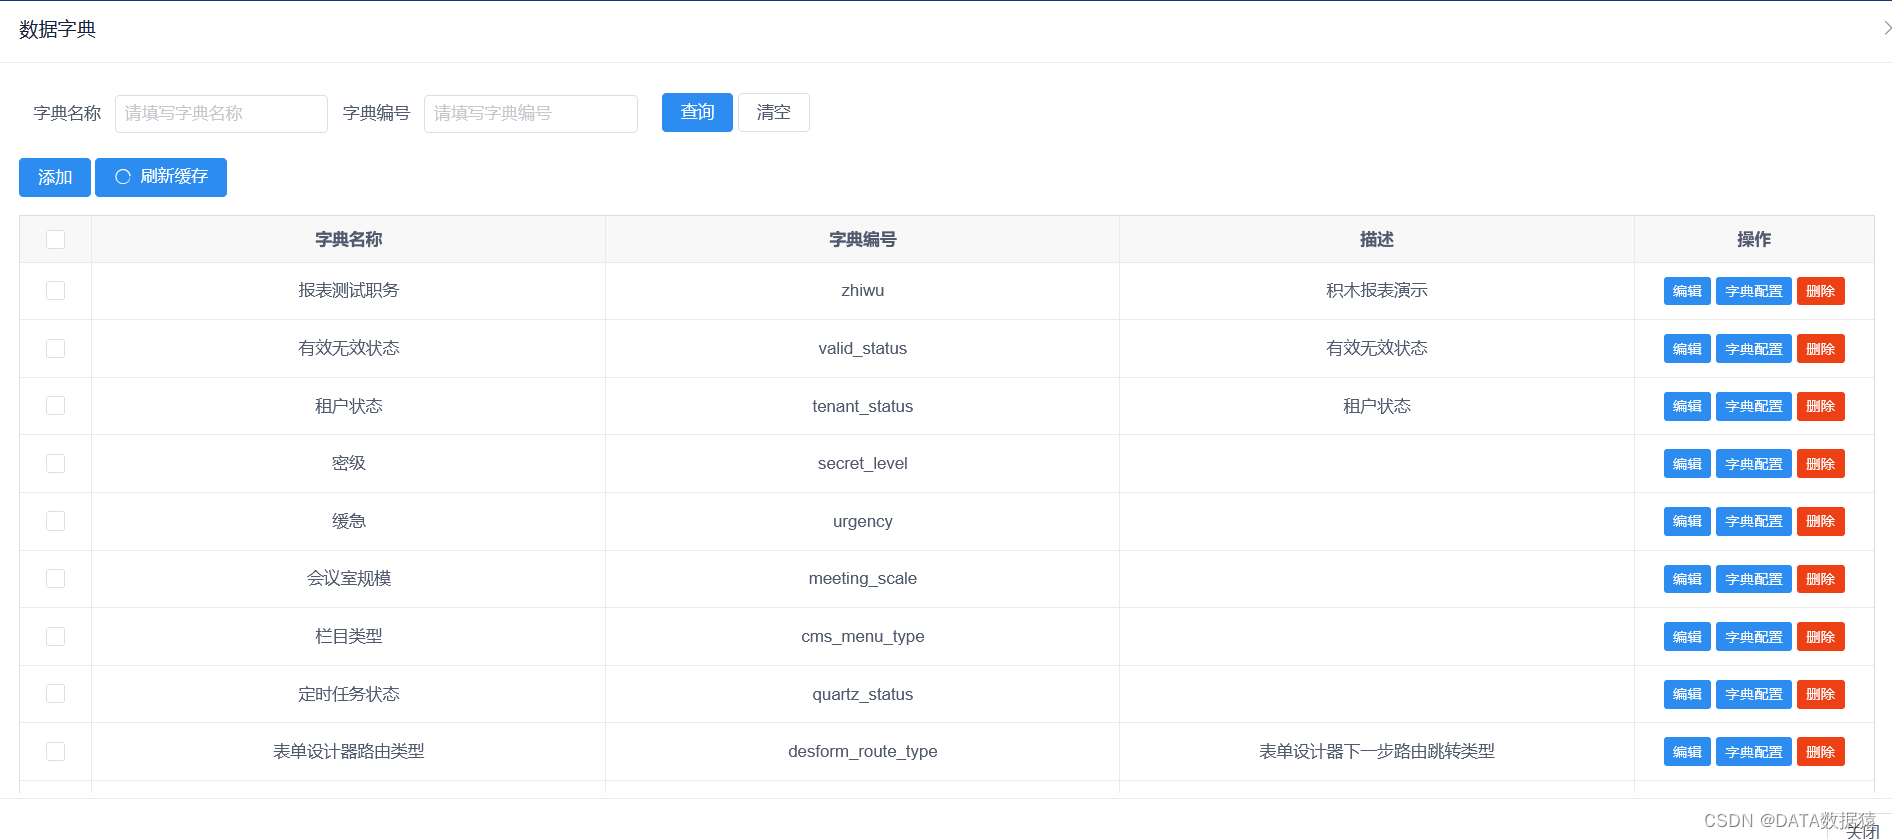Edit the urgency dictionary row
Screen dimensions: 1892x839
point(1687,521)
